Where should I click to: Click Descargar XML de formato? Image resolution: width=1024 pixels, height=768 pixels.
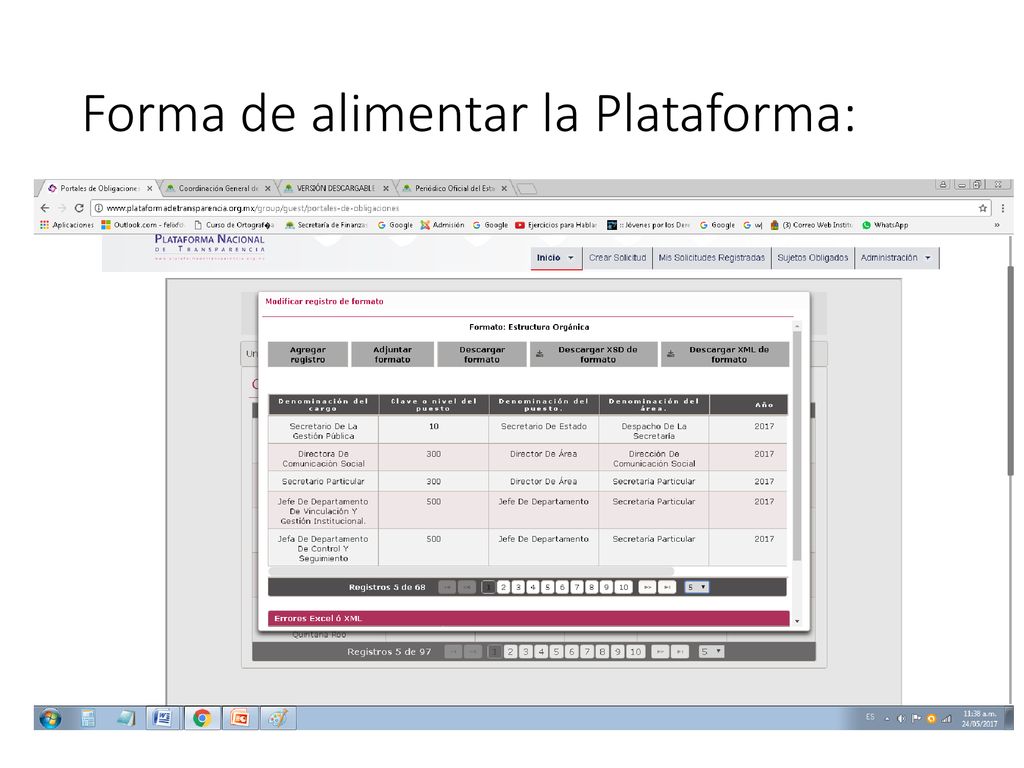tap(725, 355)
